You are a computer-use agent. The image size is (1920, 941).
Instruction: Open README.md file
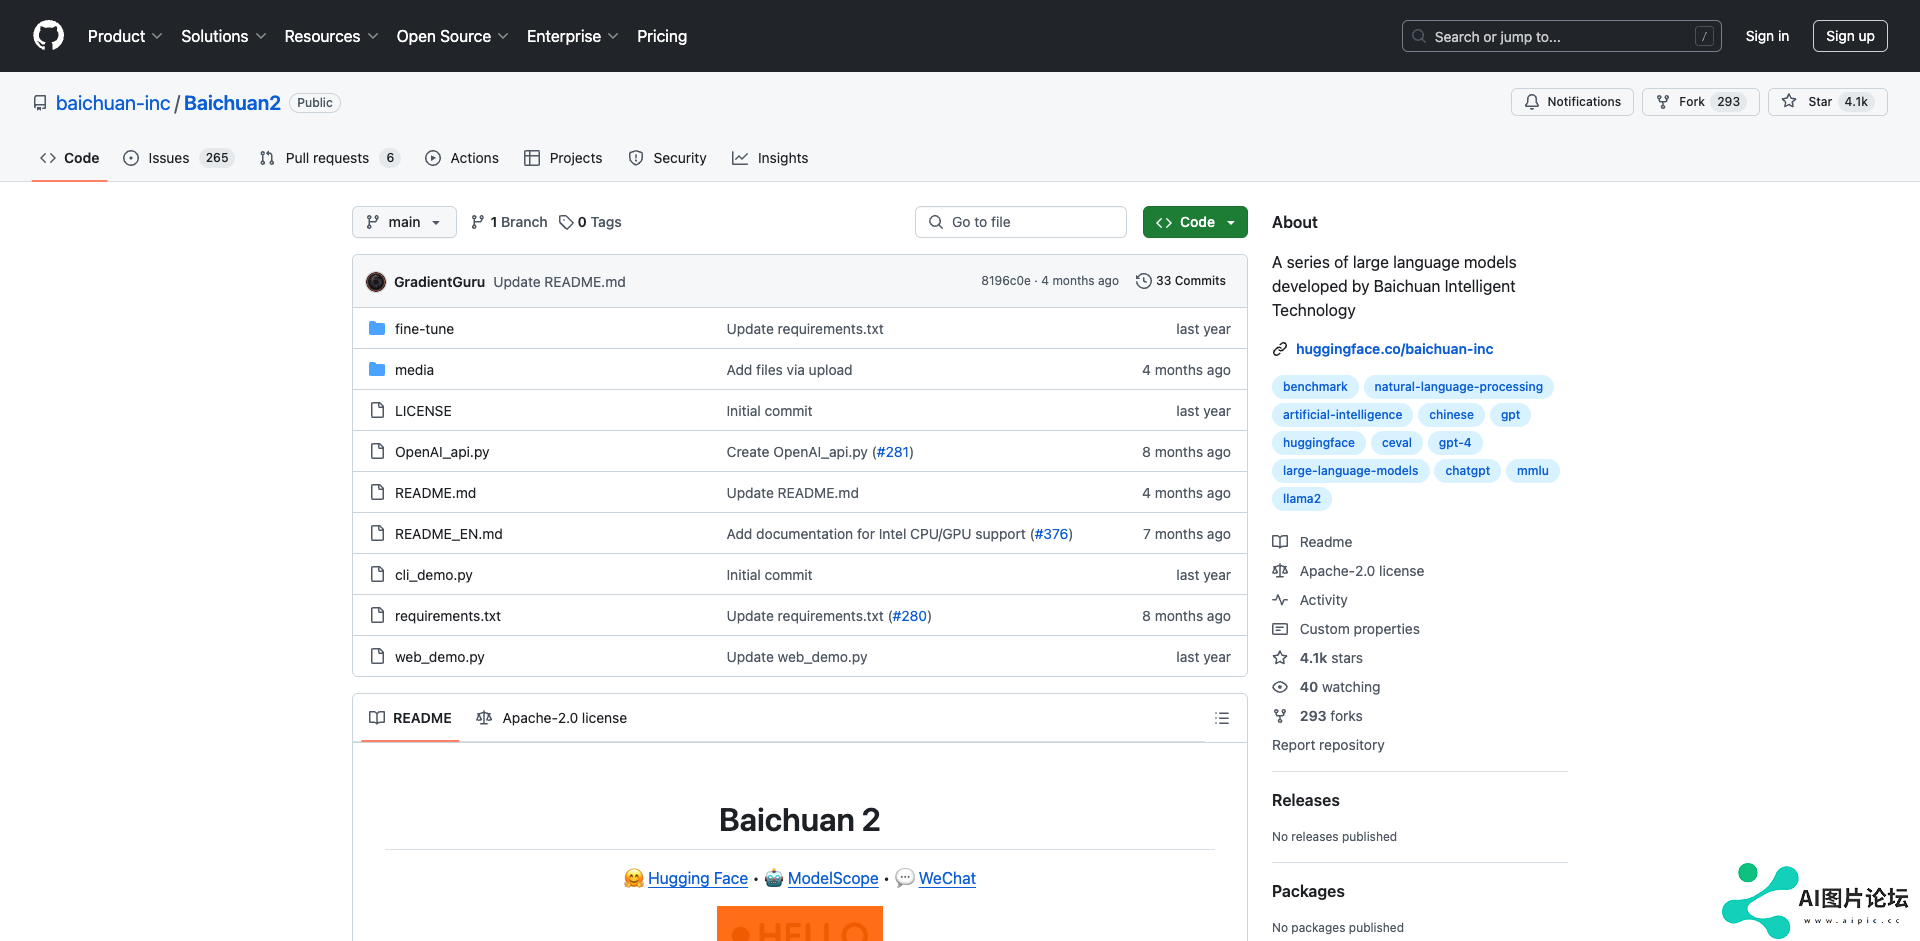[x=435, y=493]
